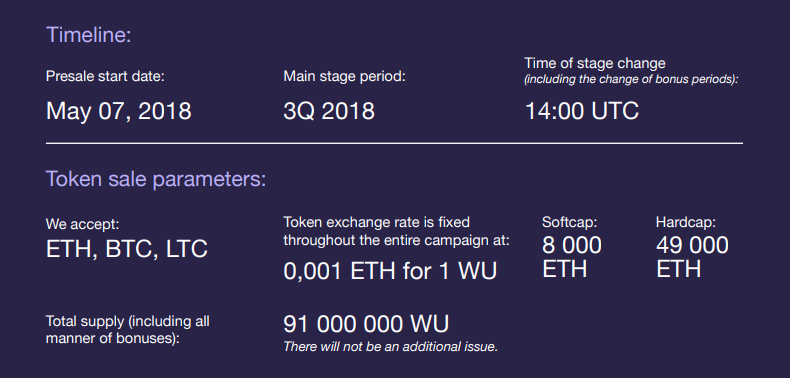Select the 49 000 ETH hardcap value

[x=692, y=257]
